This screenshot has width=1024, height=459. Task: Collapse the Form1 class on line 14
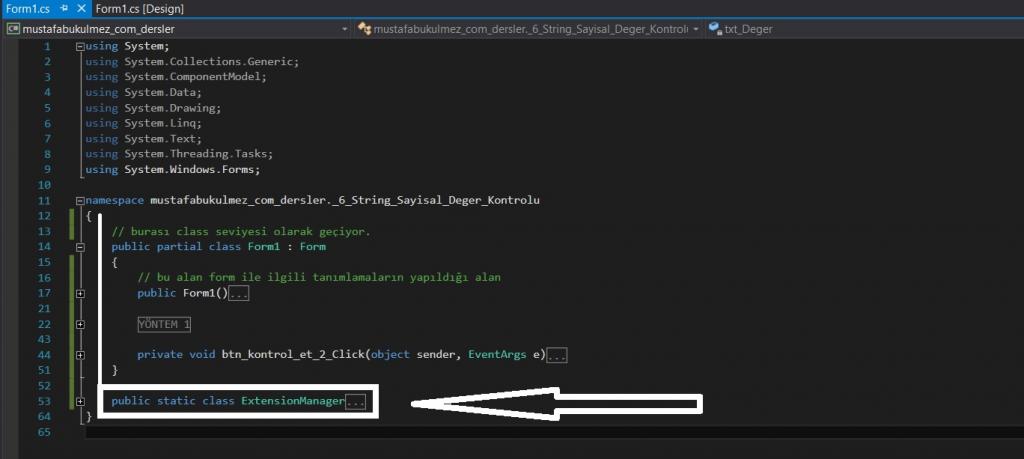click(80, 247)
